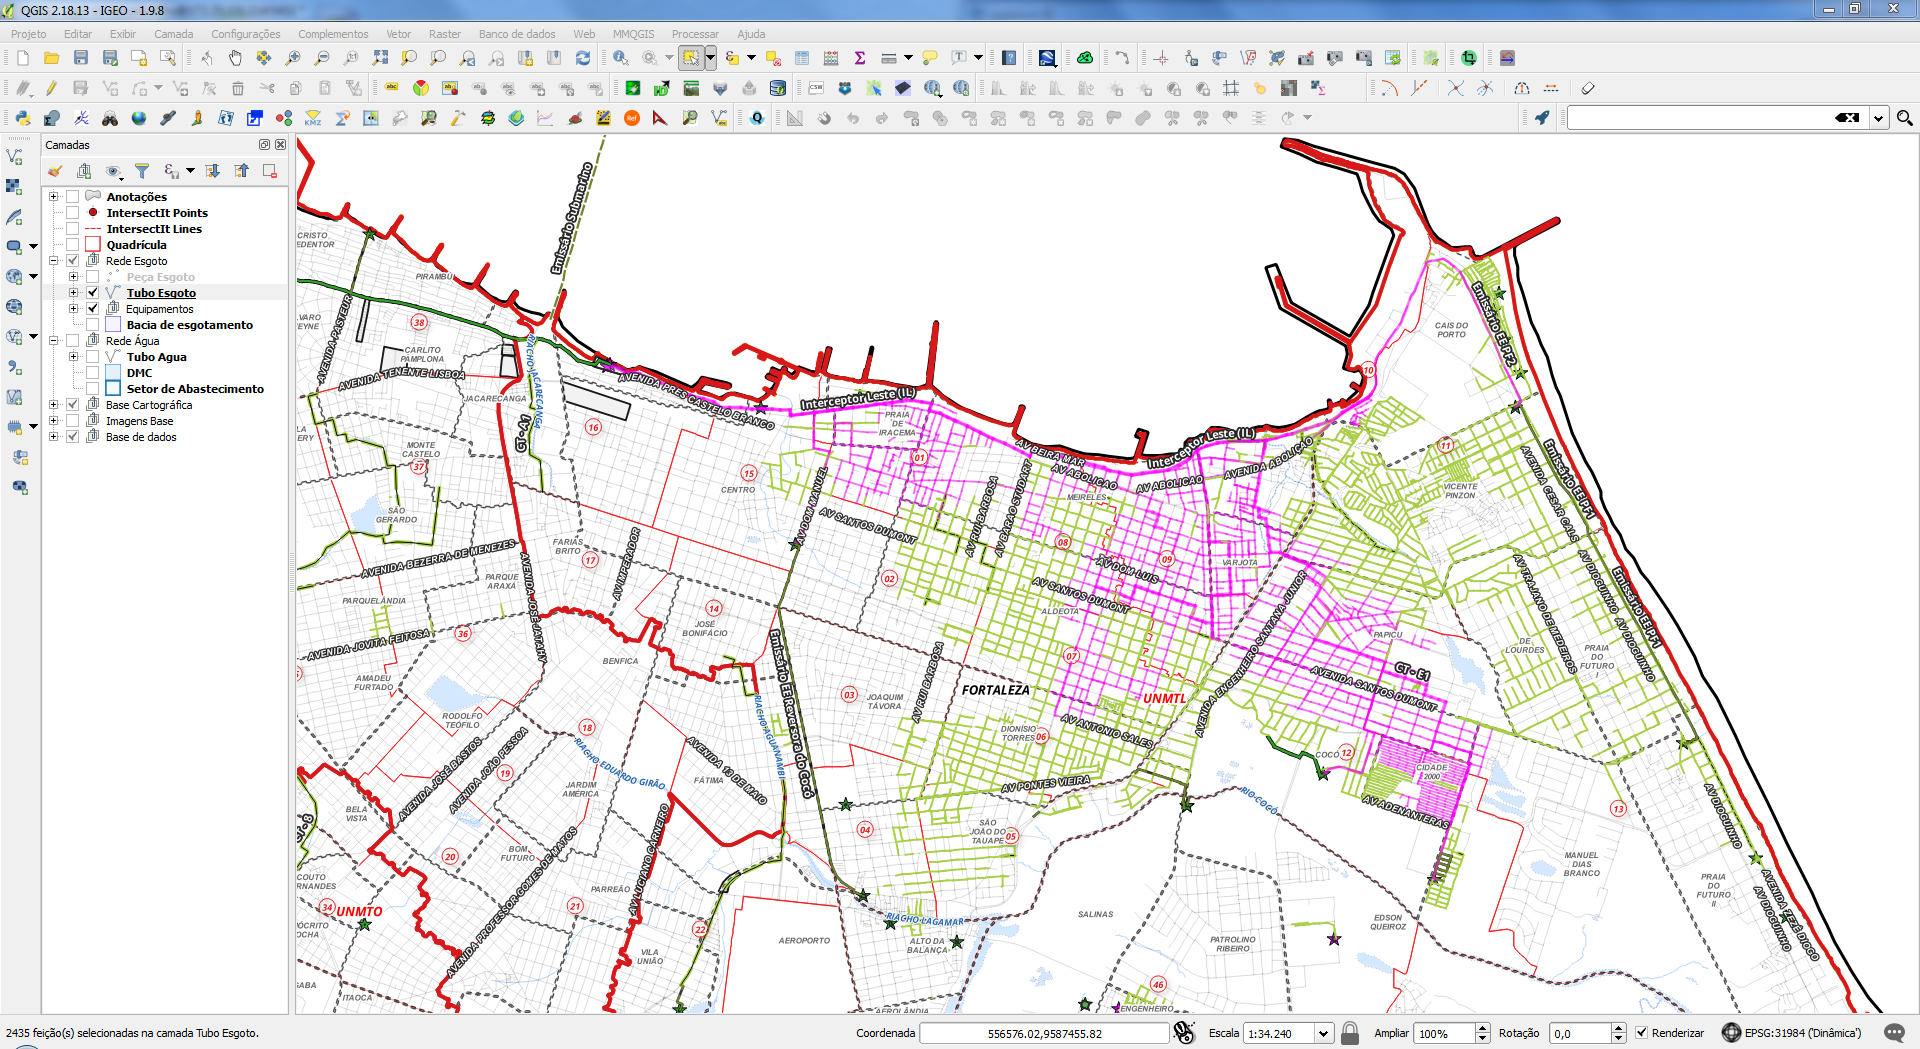Click Remove Layer icon in Camadas toolbar
This screenshot has height=1049, width=1920.
click(x=270, y=171)
